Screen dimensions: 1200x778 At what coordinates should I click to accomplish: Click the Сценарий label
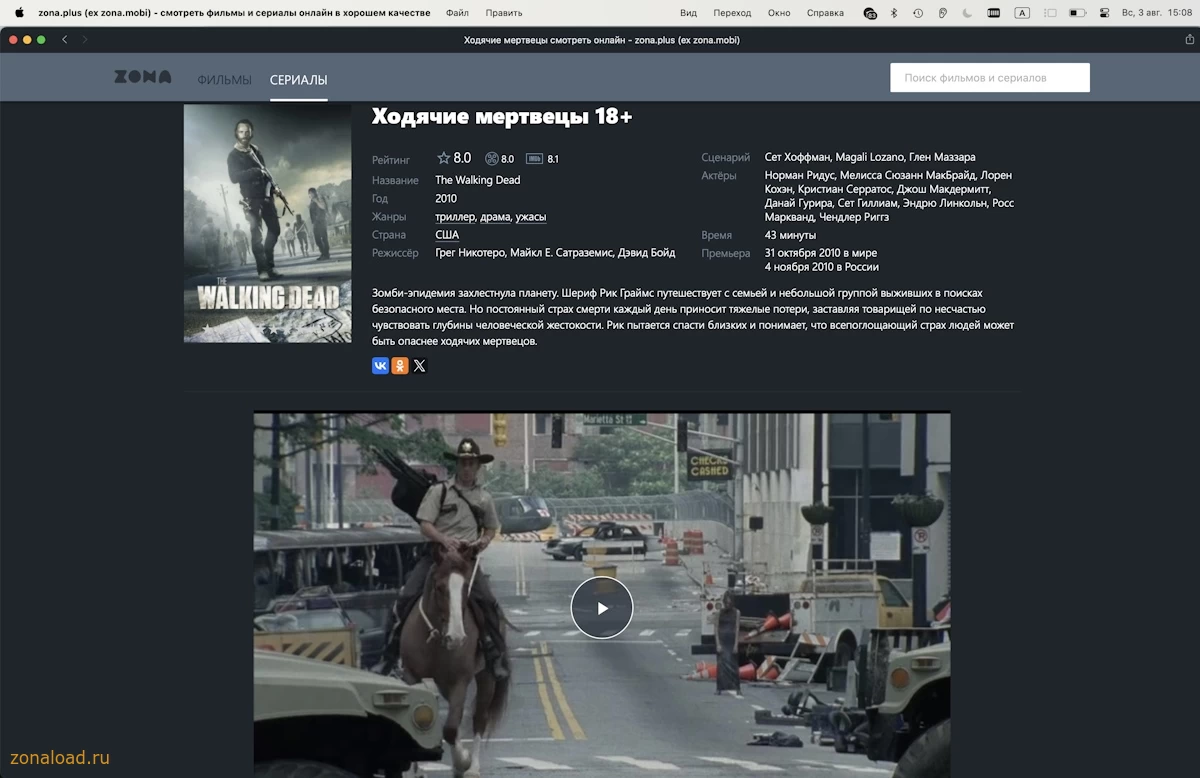point(726,157)
